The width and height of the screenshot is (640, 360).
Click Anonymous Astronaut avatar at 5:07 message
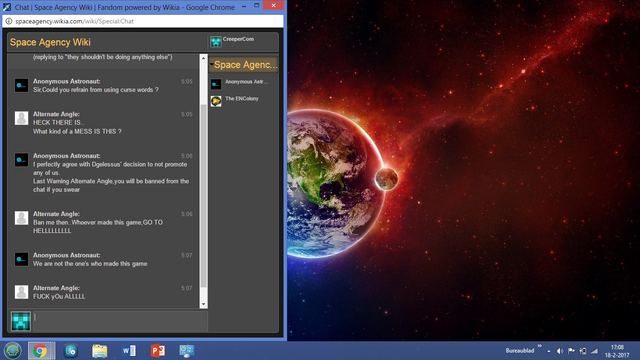[x=21, y=259]
